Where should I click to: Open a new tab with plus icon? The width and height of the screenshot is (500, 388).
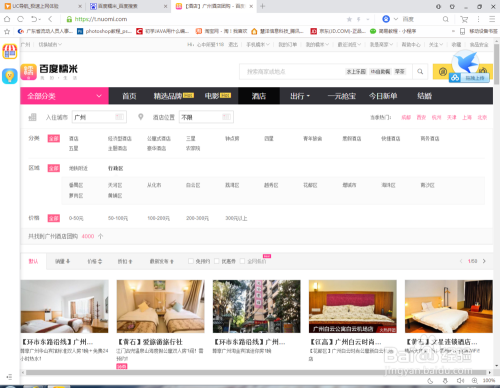pos(263,6)
